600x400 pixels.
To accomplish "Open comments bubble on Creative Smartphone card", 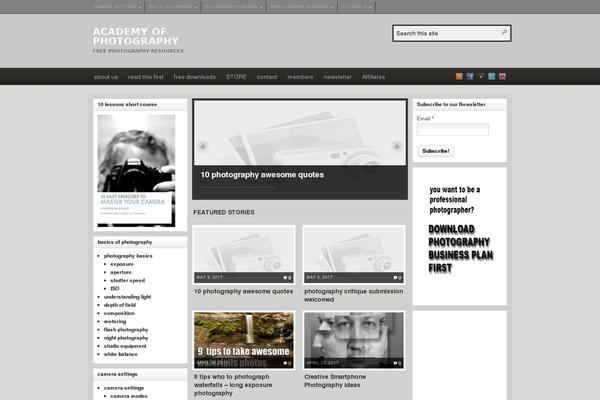I will pyautogui.click(x=397, y=363).
